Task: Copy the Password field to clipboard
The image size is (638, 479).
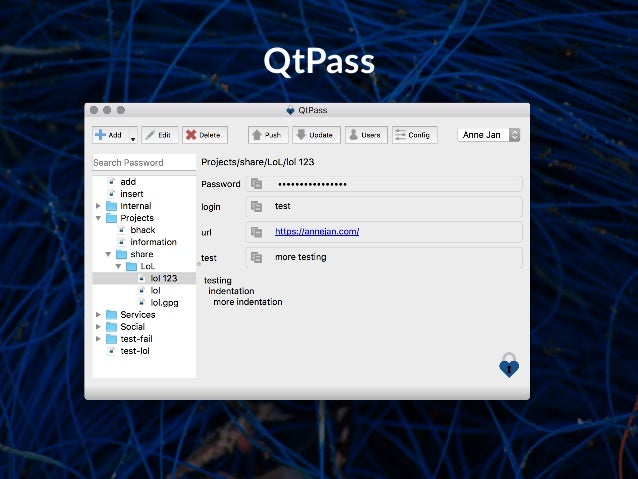Action: pyautogui.click(x=256, y=184)
